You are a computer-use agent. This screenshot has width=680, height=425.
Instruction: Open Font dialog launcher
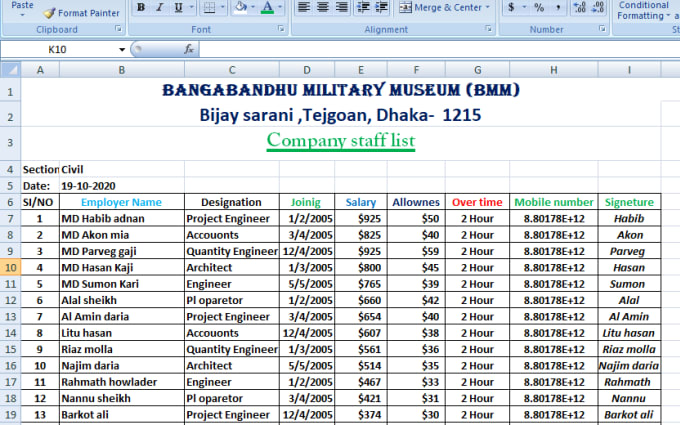click(x=281, y=29)
